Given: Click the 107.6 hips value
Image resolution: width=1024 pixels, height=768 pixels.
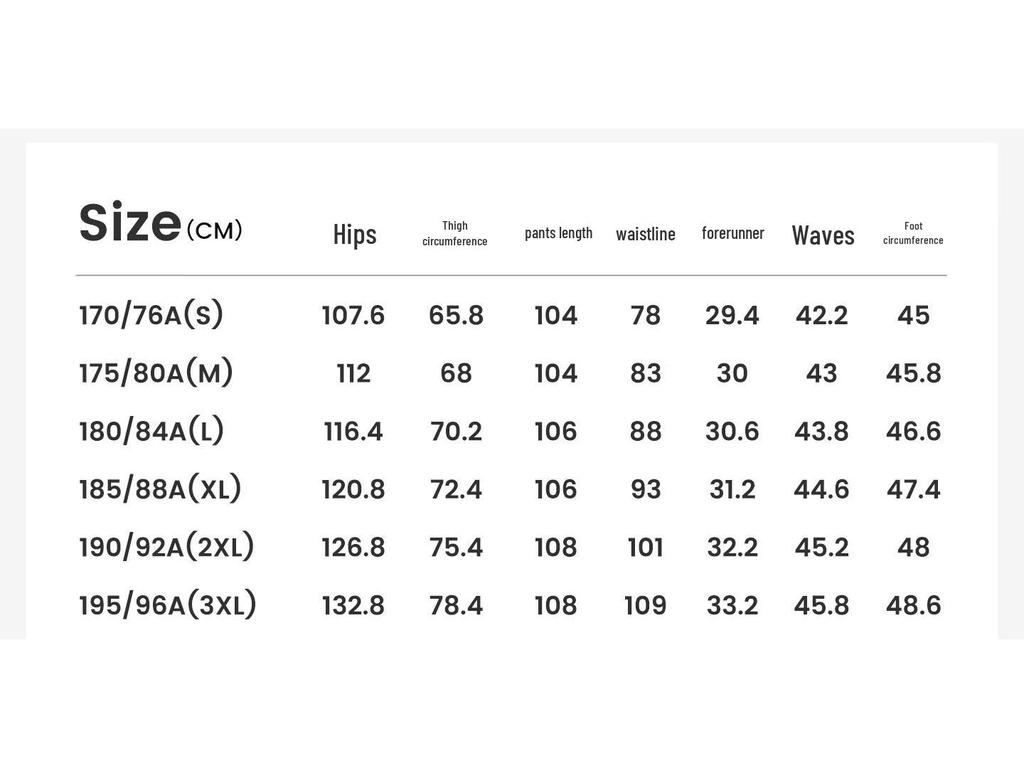Looking at the screenshot, I should [x=353, y=315].
